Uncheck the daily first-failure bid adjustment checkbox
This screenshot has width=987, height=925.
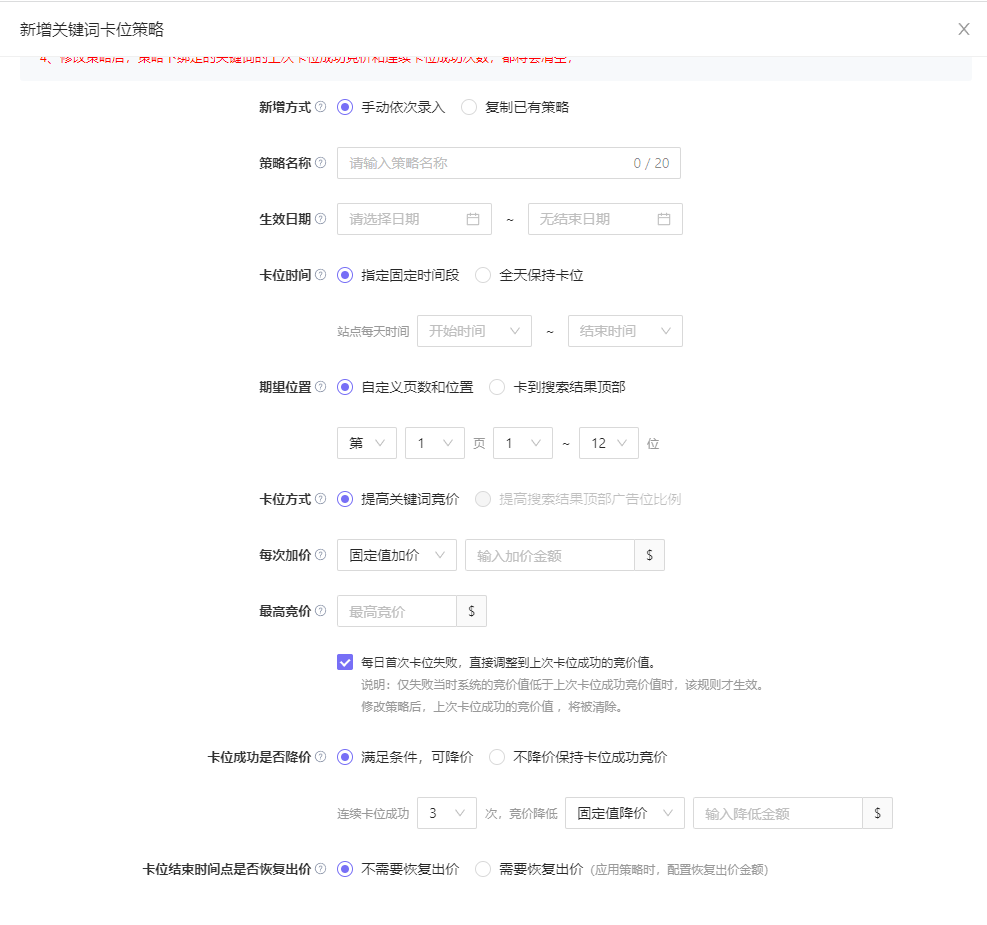point(345,659)
